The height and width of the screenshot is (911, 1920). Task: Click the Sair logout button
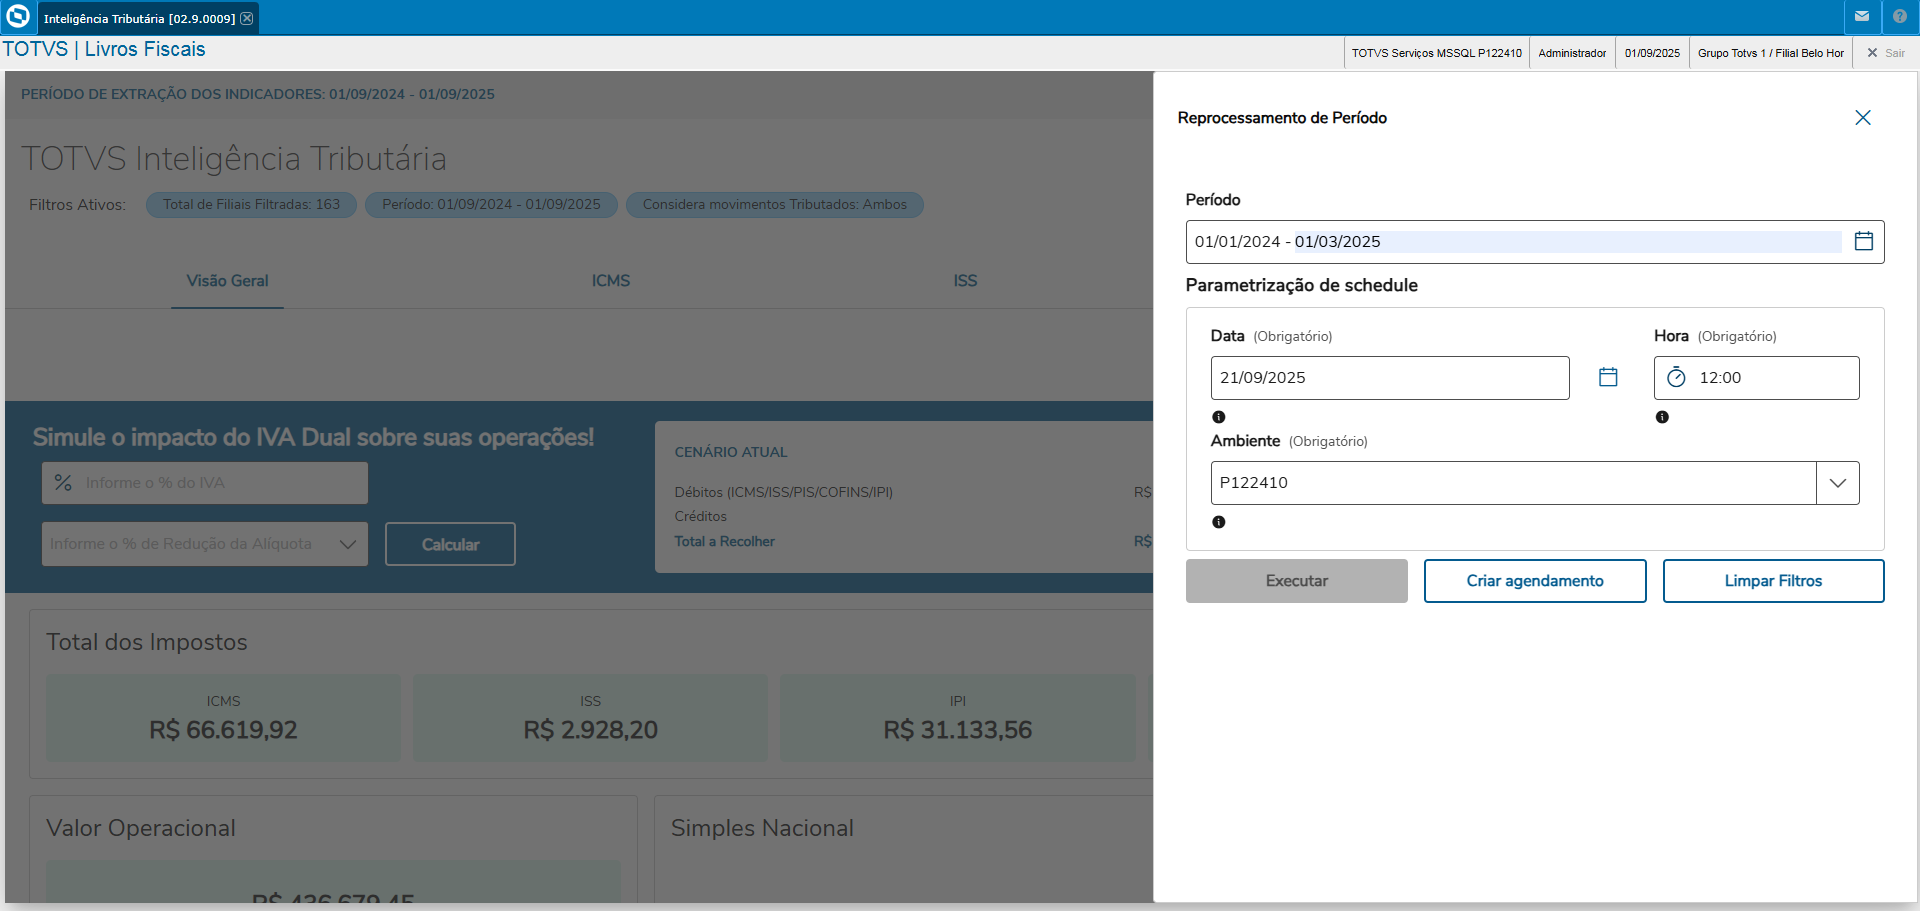coord(1886,53)
